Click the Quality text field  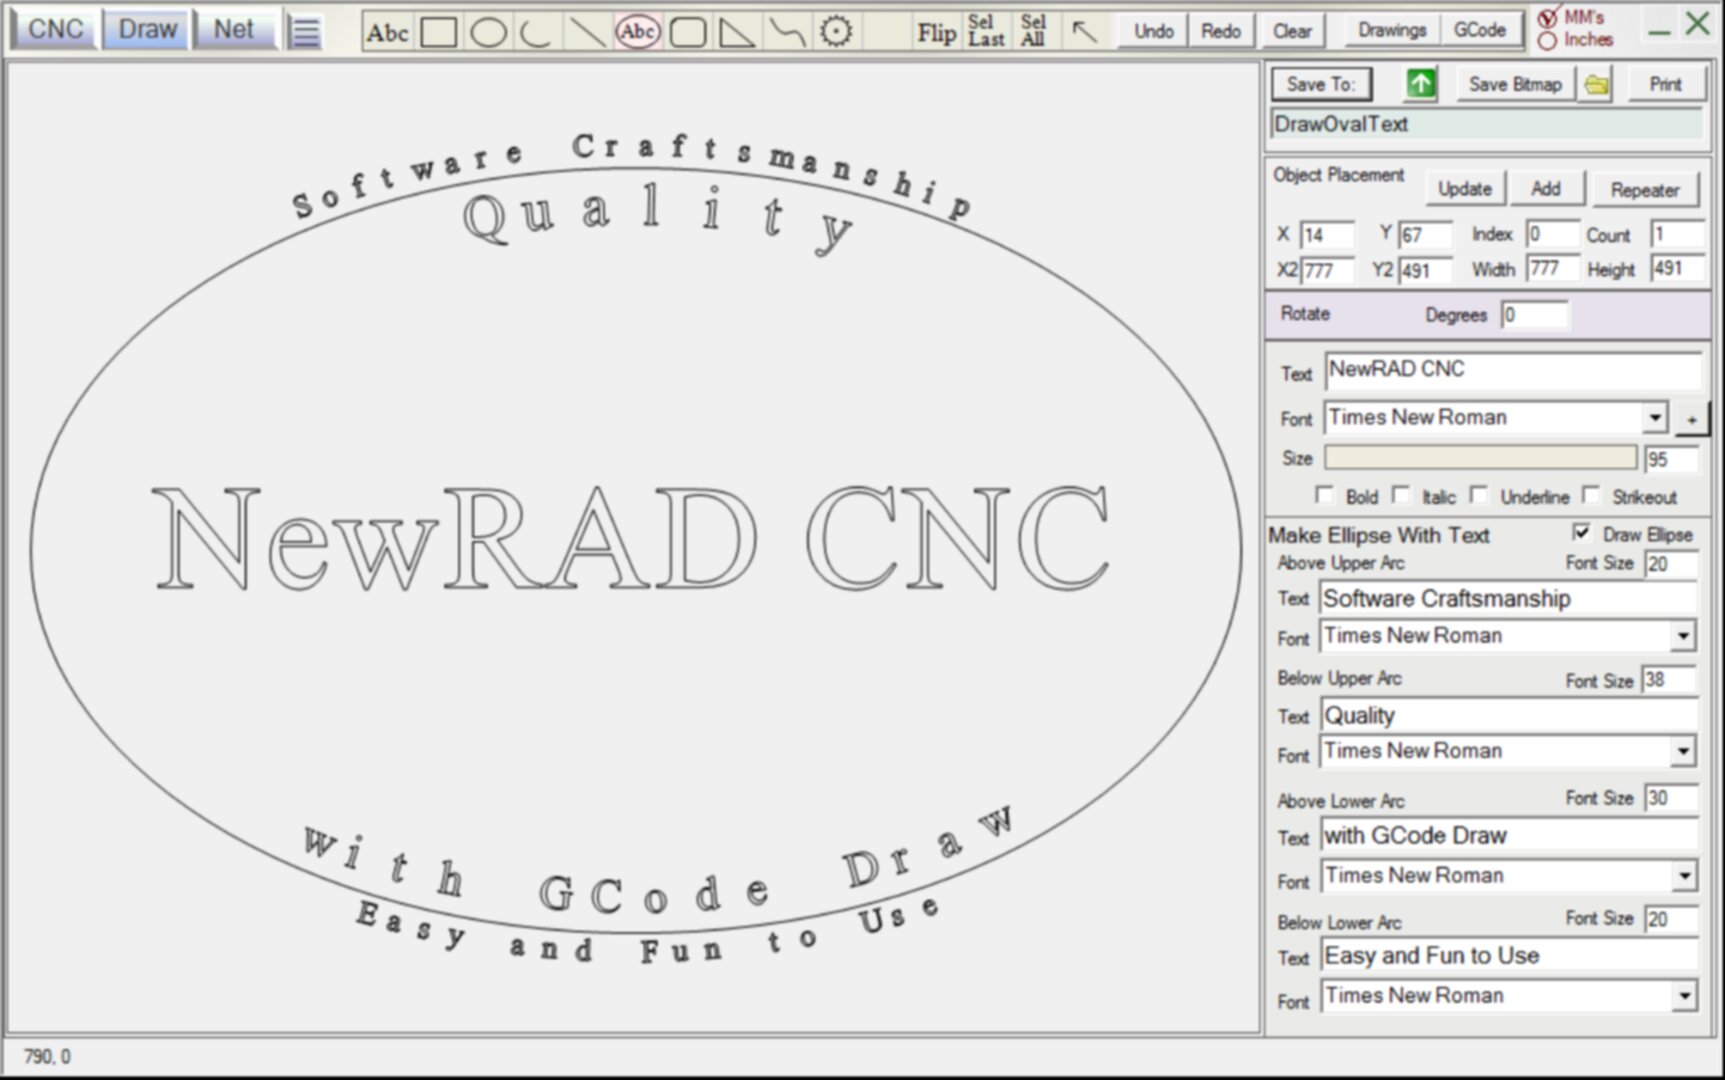[1508, 716]
